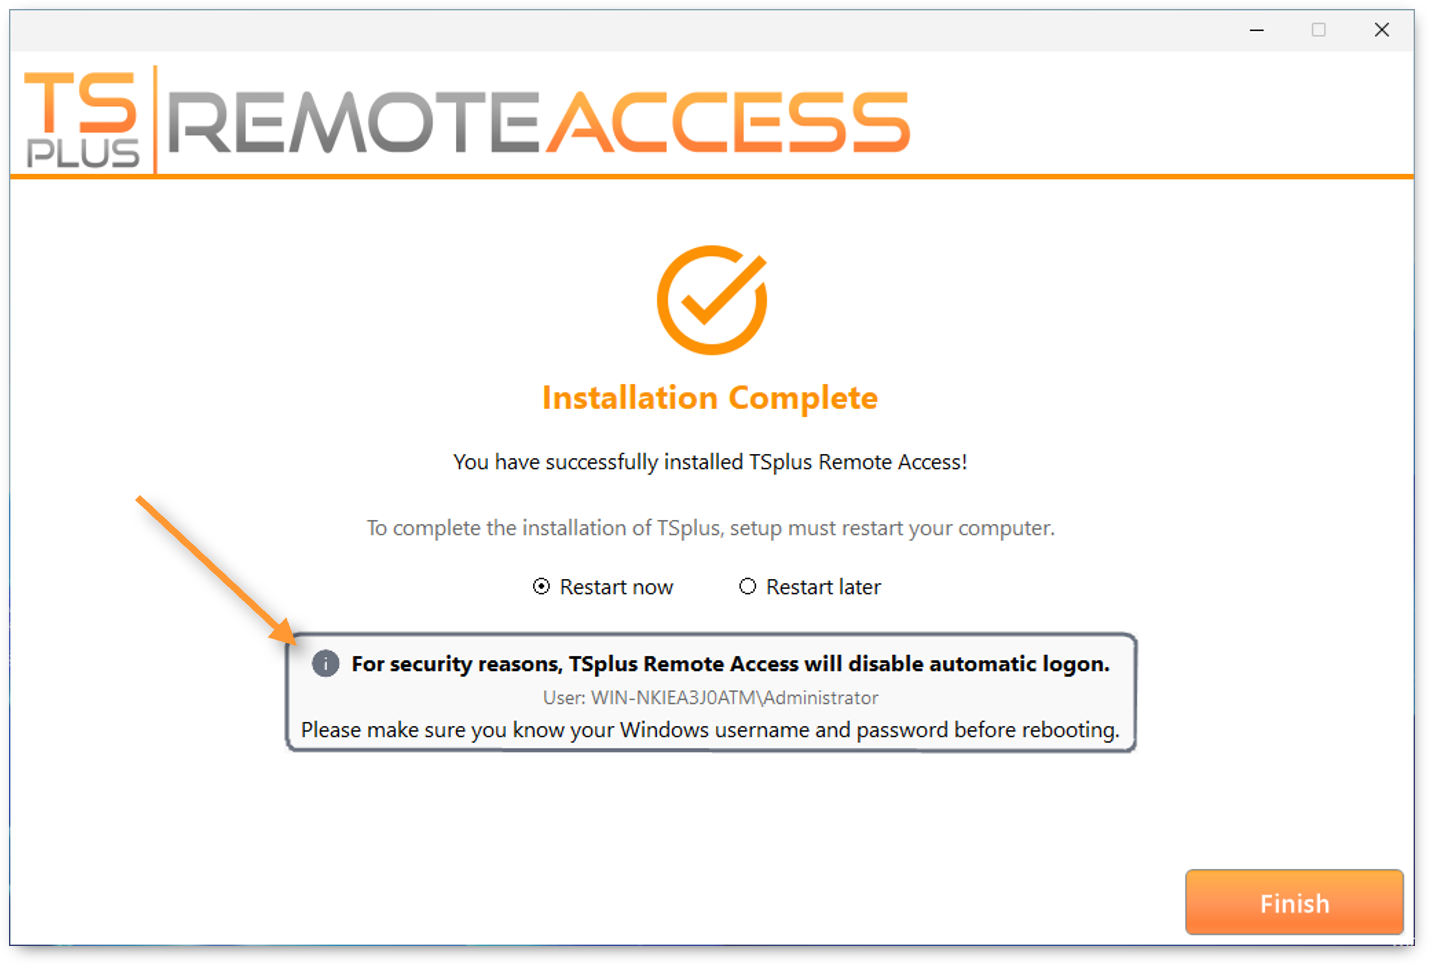Screen dimensions: 1429x965
Task: Click the info icon in security notice
Action: [x=325, y=664]
